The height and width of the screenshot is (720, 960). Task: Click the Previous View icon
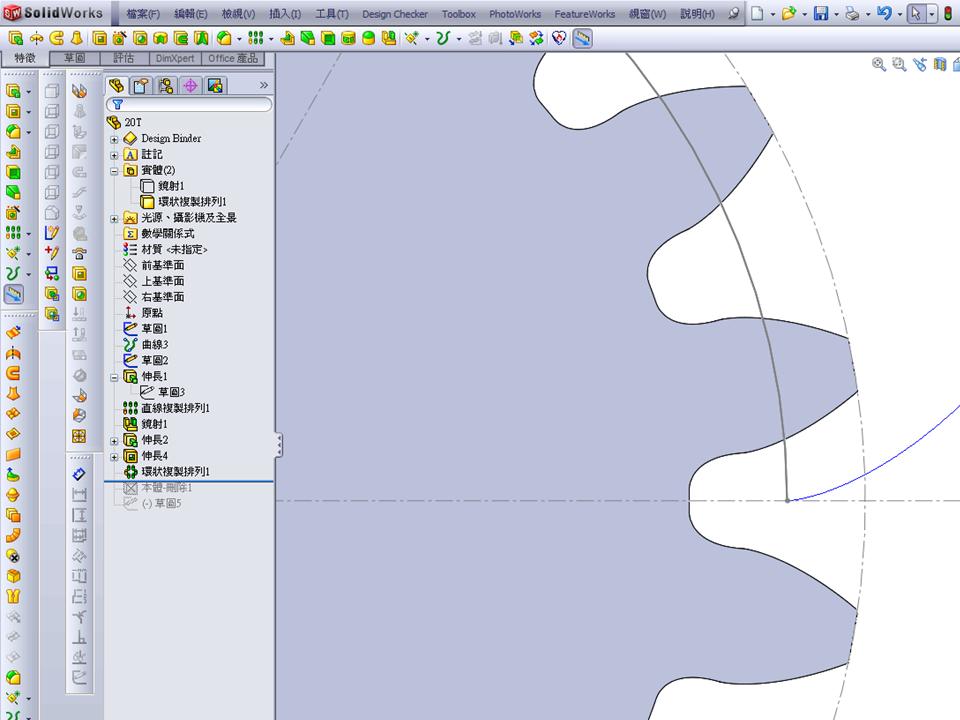pyautogui.click(x=920, y=64)
